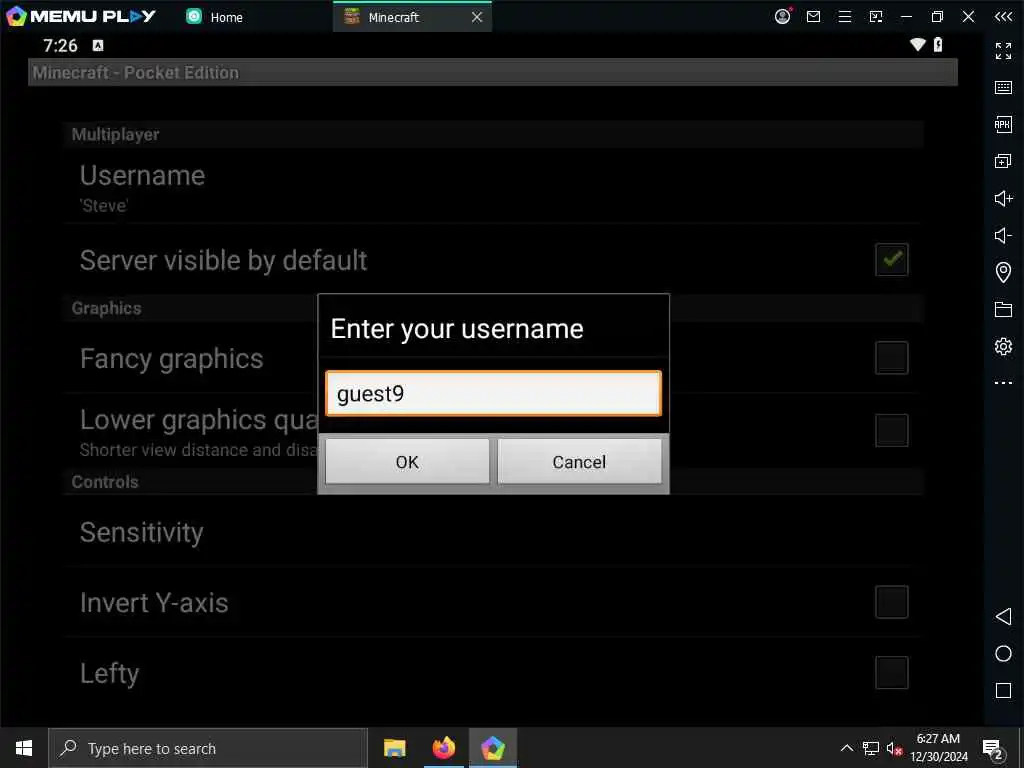Toggle Lower graphics quality checkbox
This screenshot has width=1024, height=768.
pyautogui.click(x=891, y=430)
